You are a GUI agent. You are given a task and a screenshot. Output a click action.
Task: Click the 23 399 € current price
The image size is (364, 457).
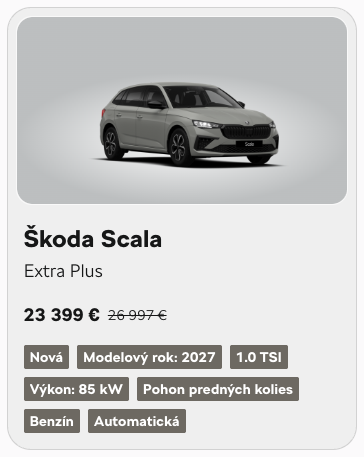tap(62, 315)
